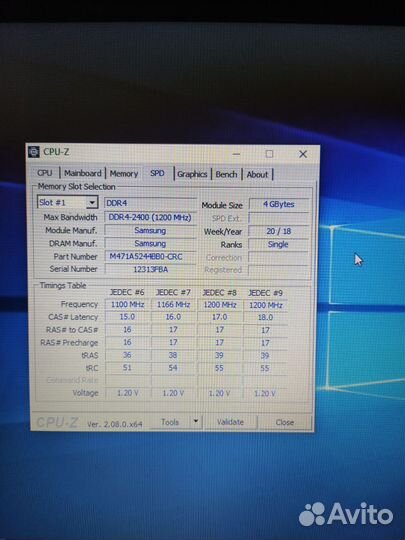Viewport: 405px width, 540px height.
Task: Click the Ranks value Single
Action: pos(279,244)
